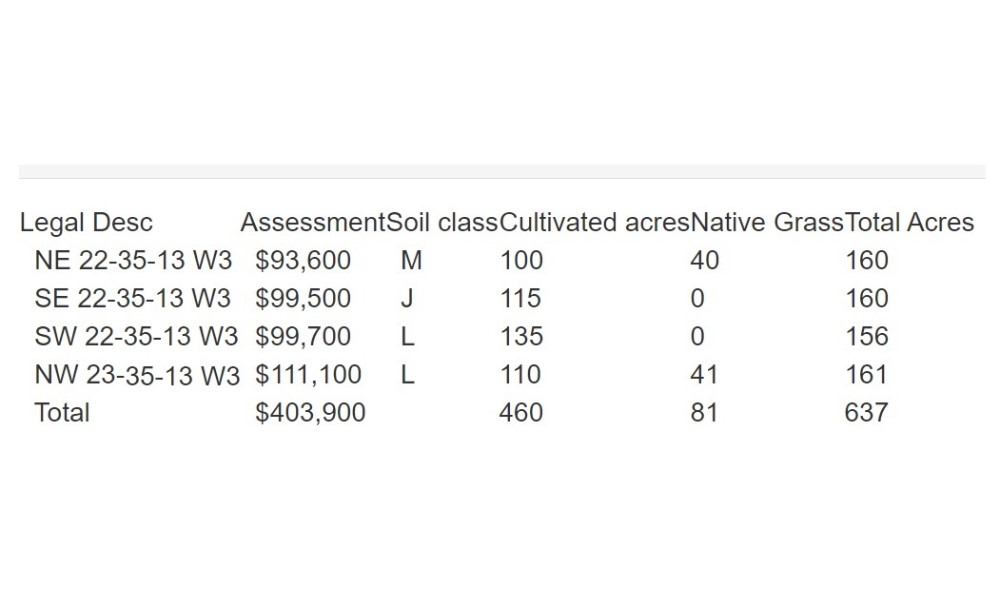The image size is (1000, 607).
Task: Click the gray horizontal divider bar
Action: (502, 172)
